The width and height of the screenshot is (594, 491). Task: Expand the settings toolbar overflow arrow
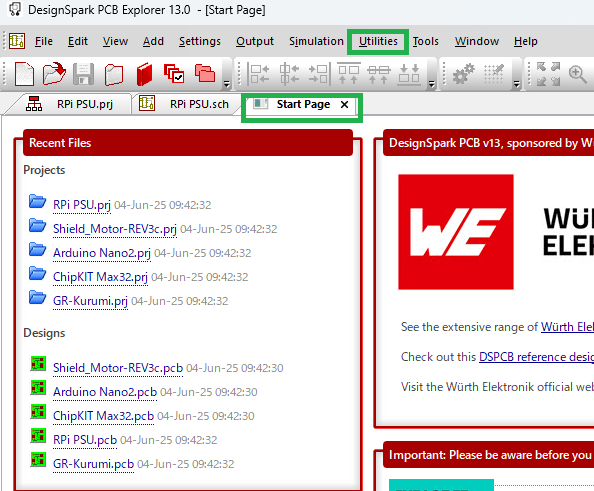[516, 84]
